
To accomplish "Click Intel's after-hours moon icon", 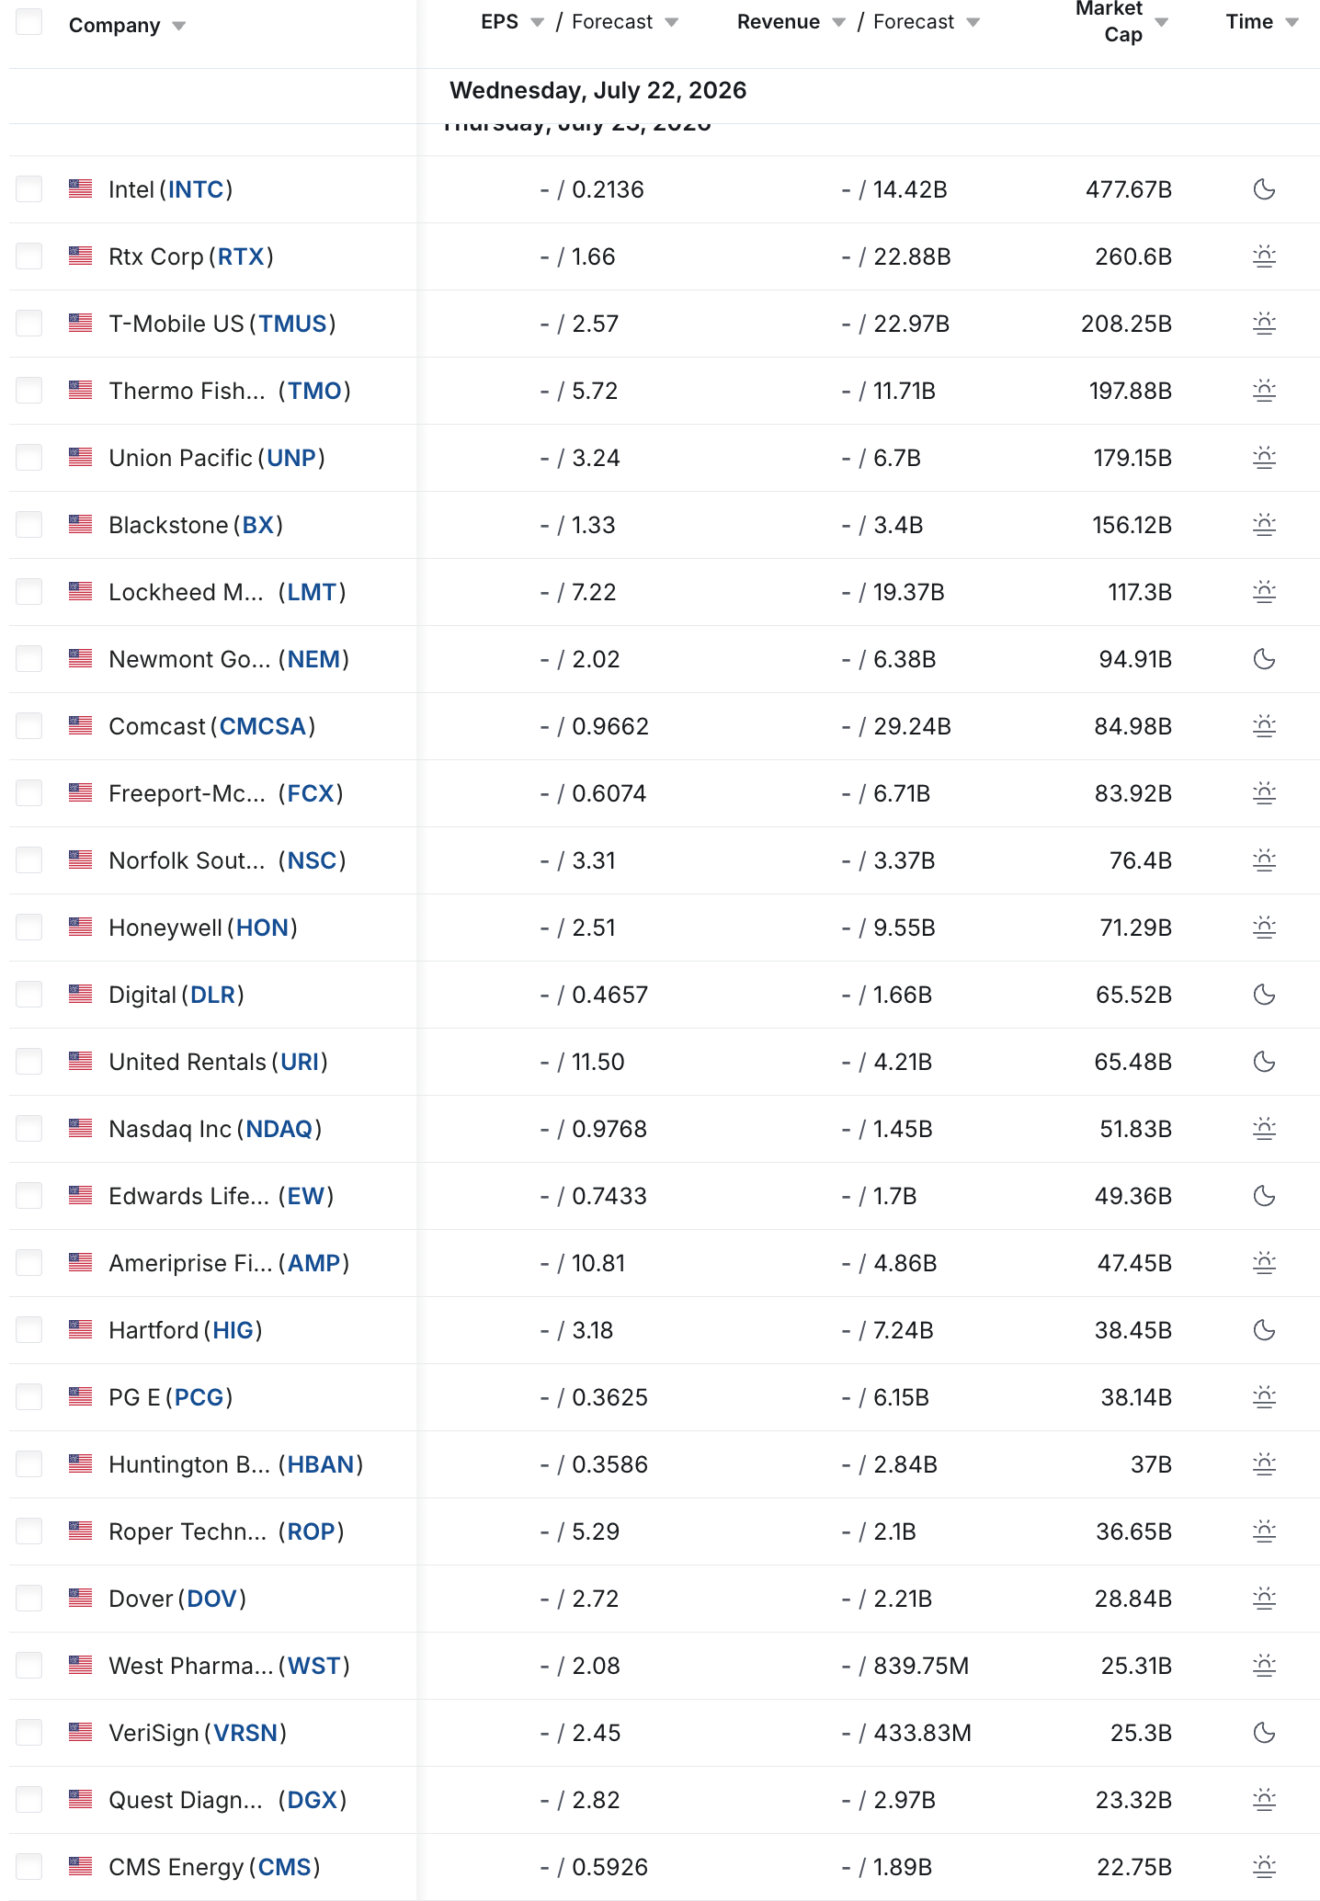I will click(1264, 189).
